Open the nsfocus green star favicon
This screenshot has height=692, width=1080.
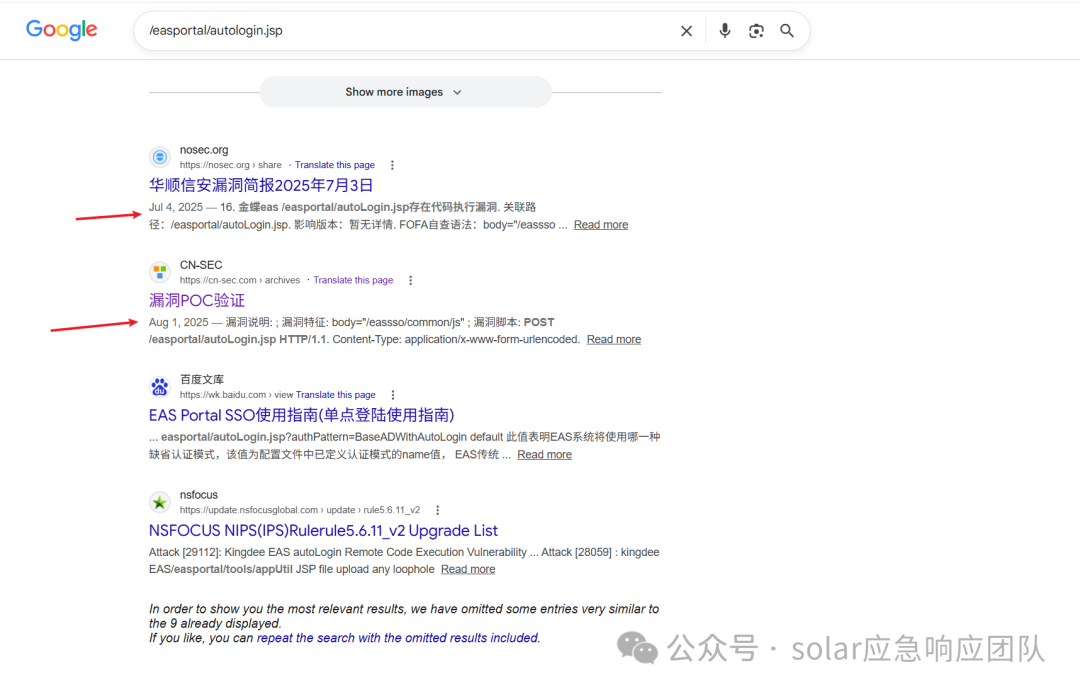[160, 502]
